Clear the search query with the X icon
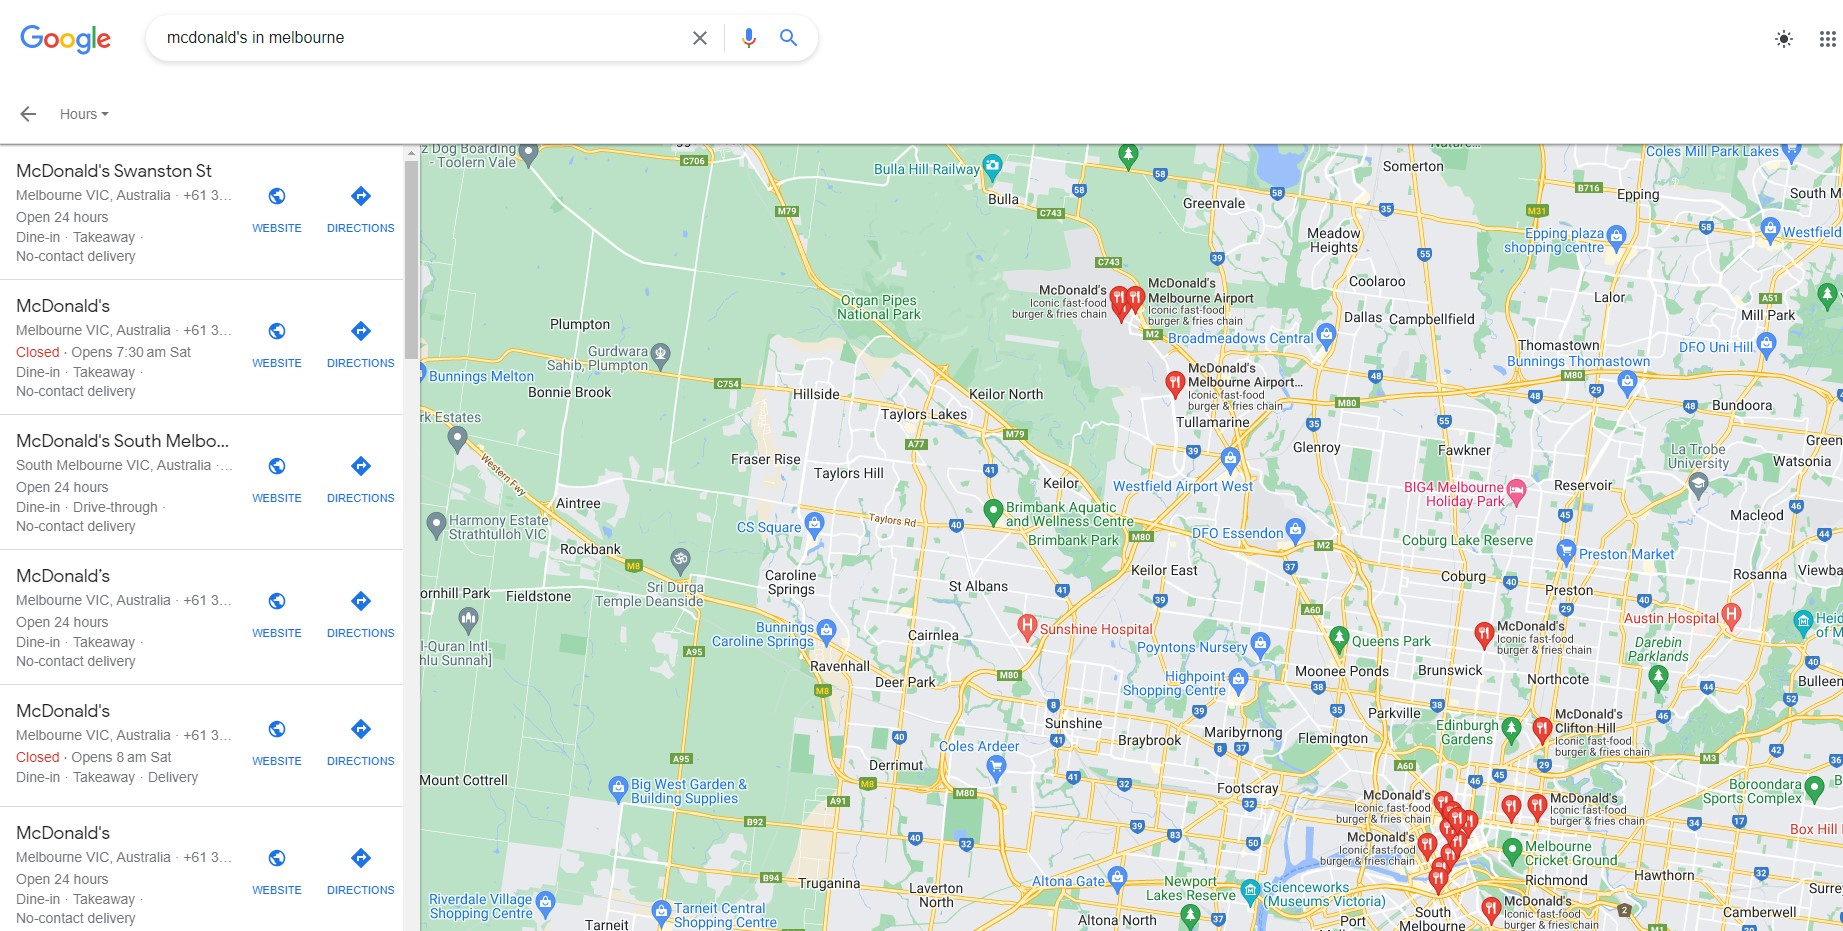The width and height of the screenshot is (1843, 931). [700, 38]
